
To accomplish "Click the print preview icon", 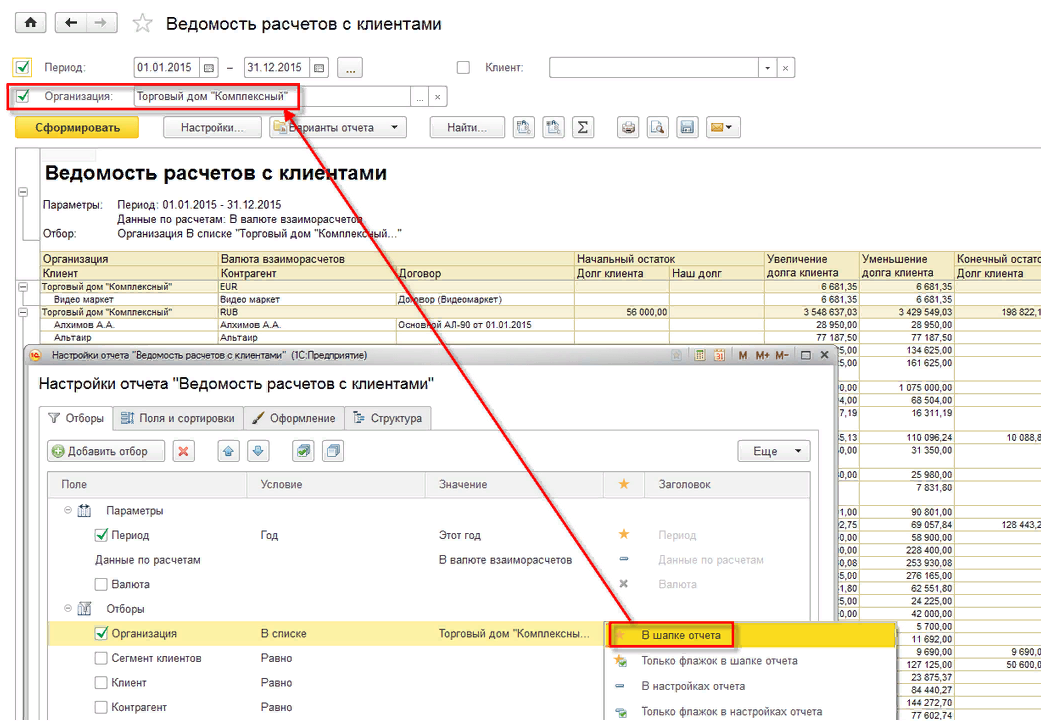I will tap(658, 127).
